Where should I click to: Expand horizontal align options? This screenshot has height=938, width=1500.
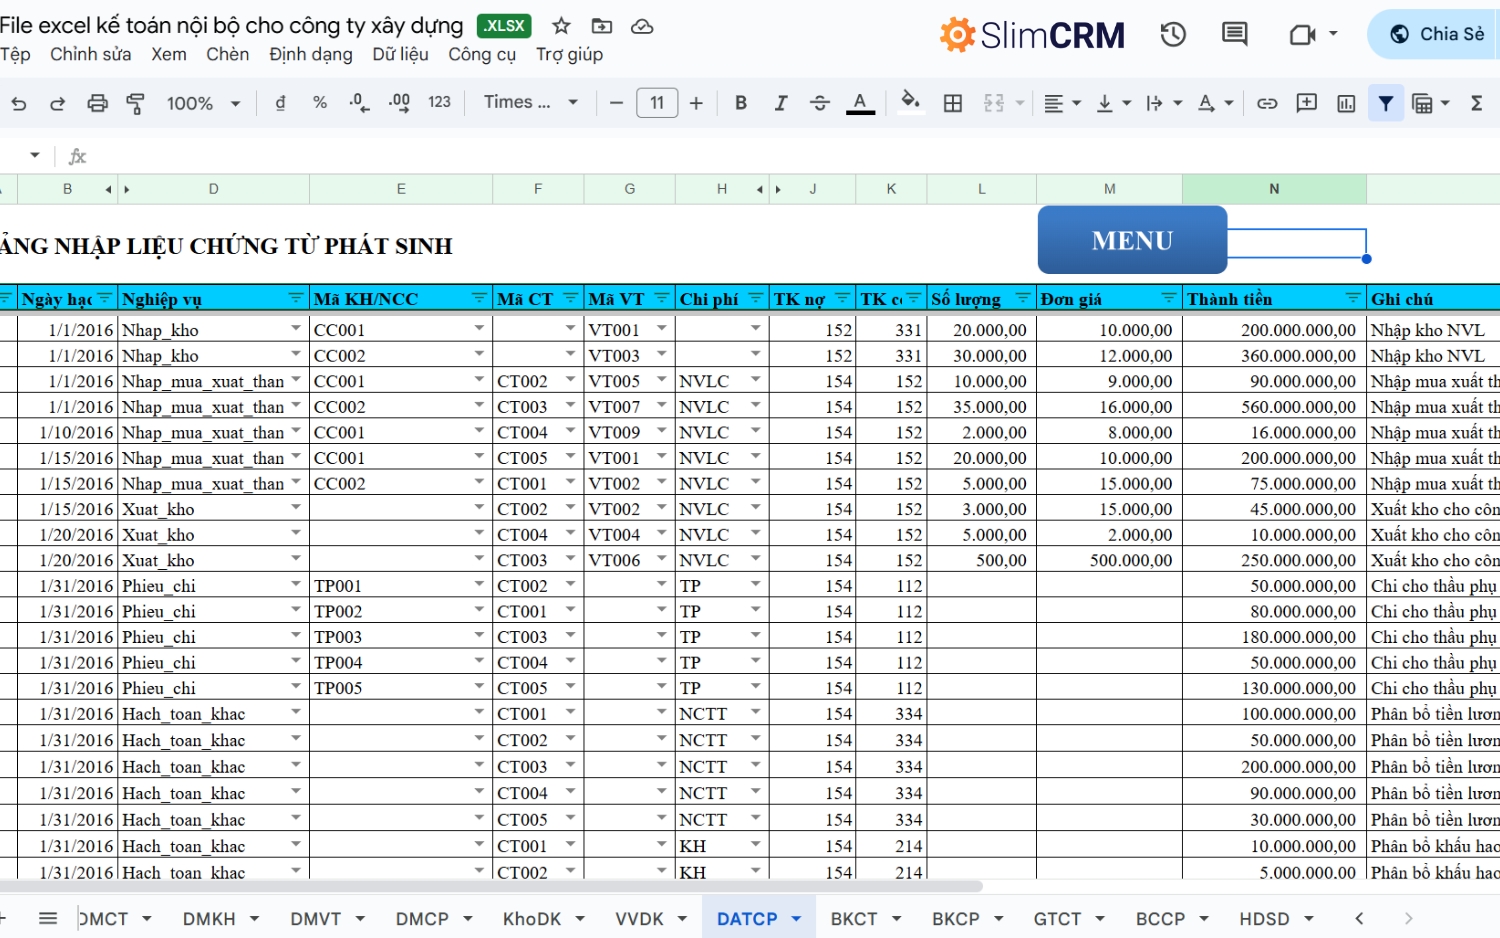(1076, 103)
